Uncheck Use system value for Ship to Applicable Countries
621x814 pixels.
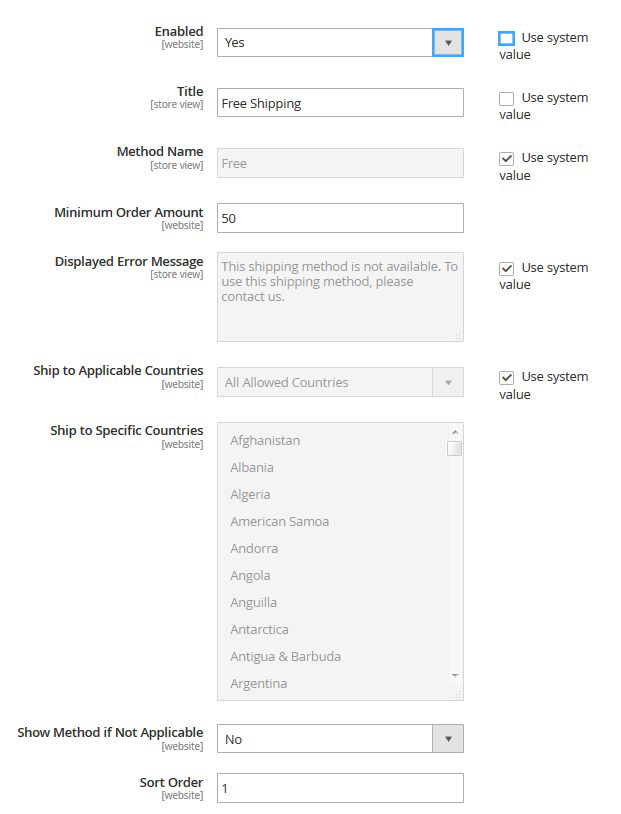[x=506, y=377]
